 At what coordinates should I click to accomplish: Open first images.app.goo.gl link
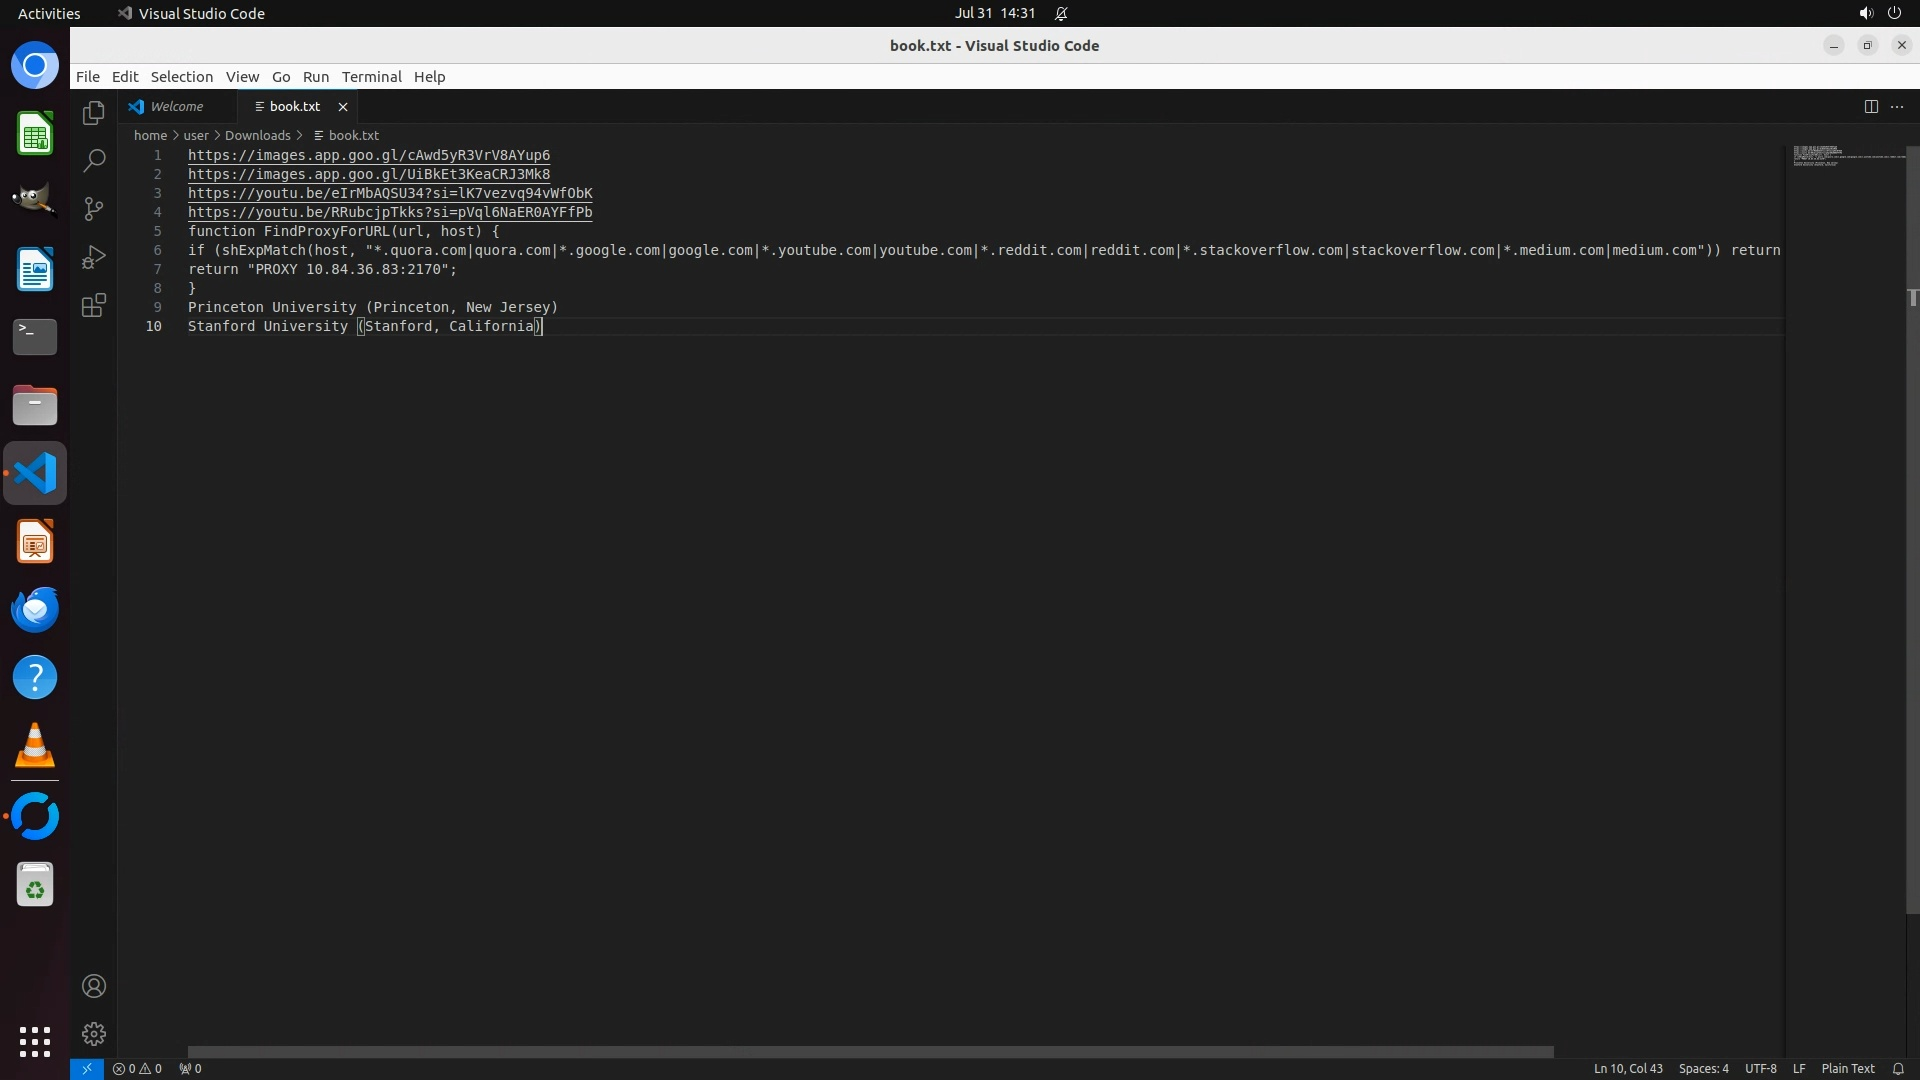coord(368,155)
